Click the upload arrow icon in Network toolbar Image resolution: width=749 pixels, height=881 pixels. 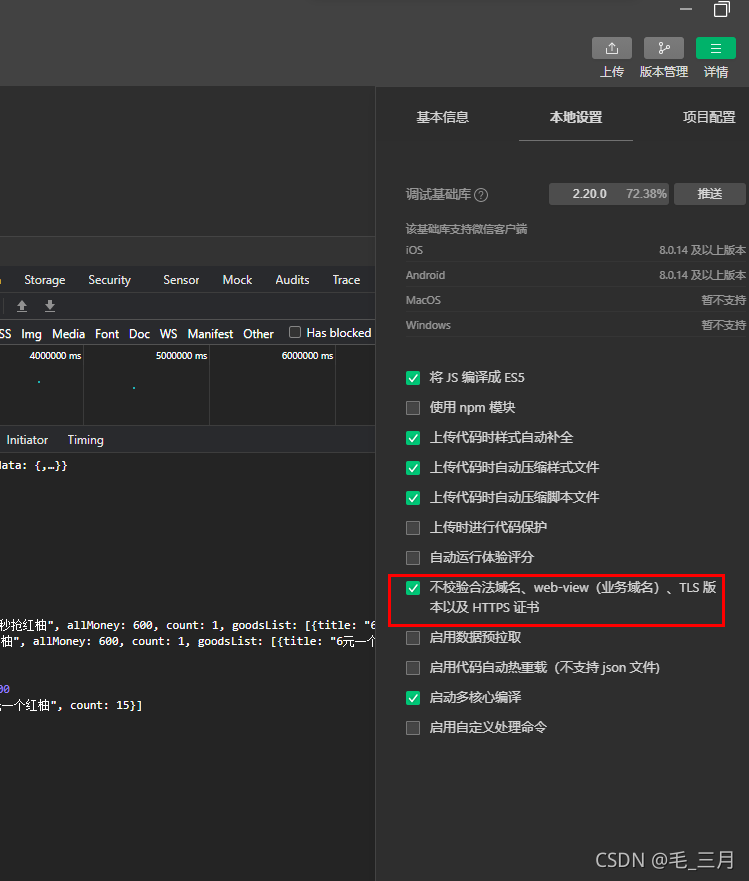coord(22,306)
